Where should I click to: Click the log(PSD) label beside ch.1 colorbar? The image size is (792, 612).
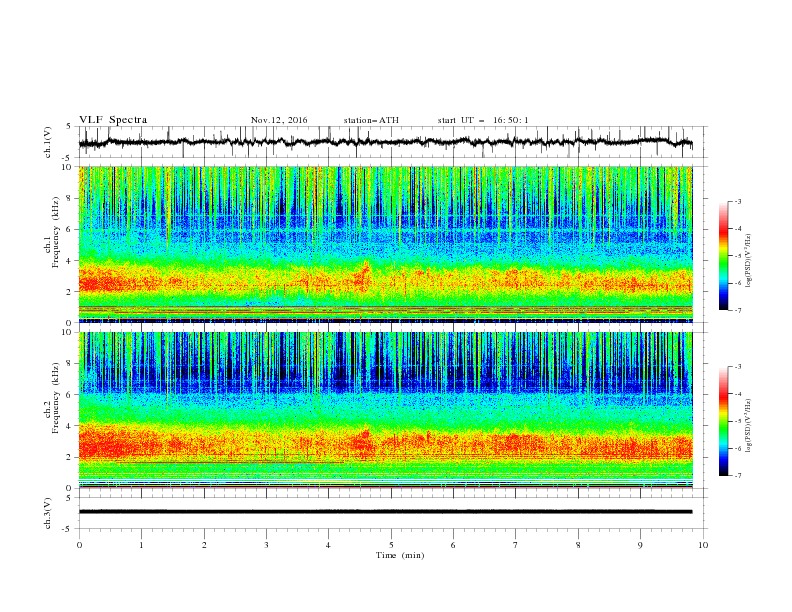750,261
